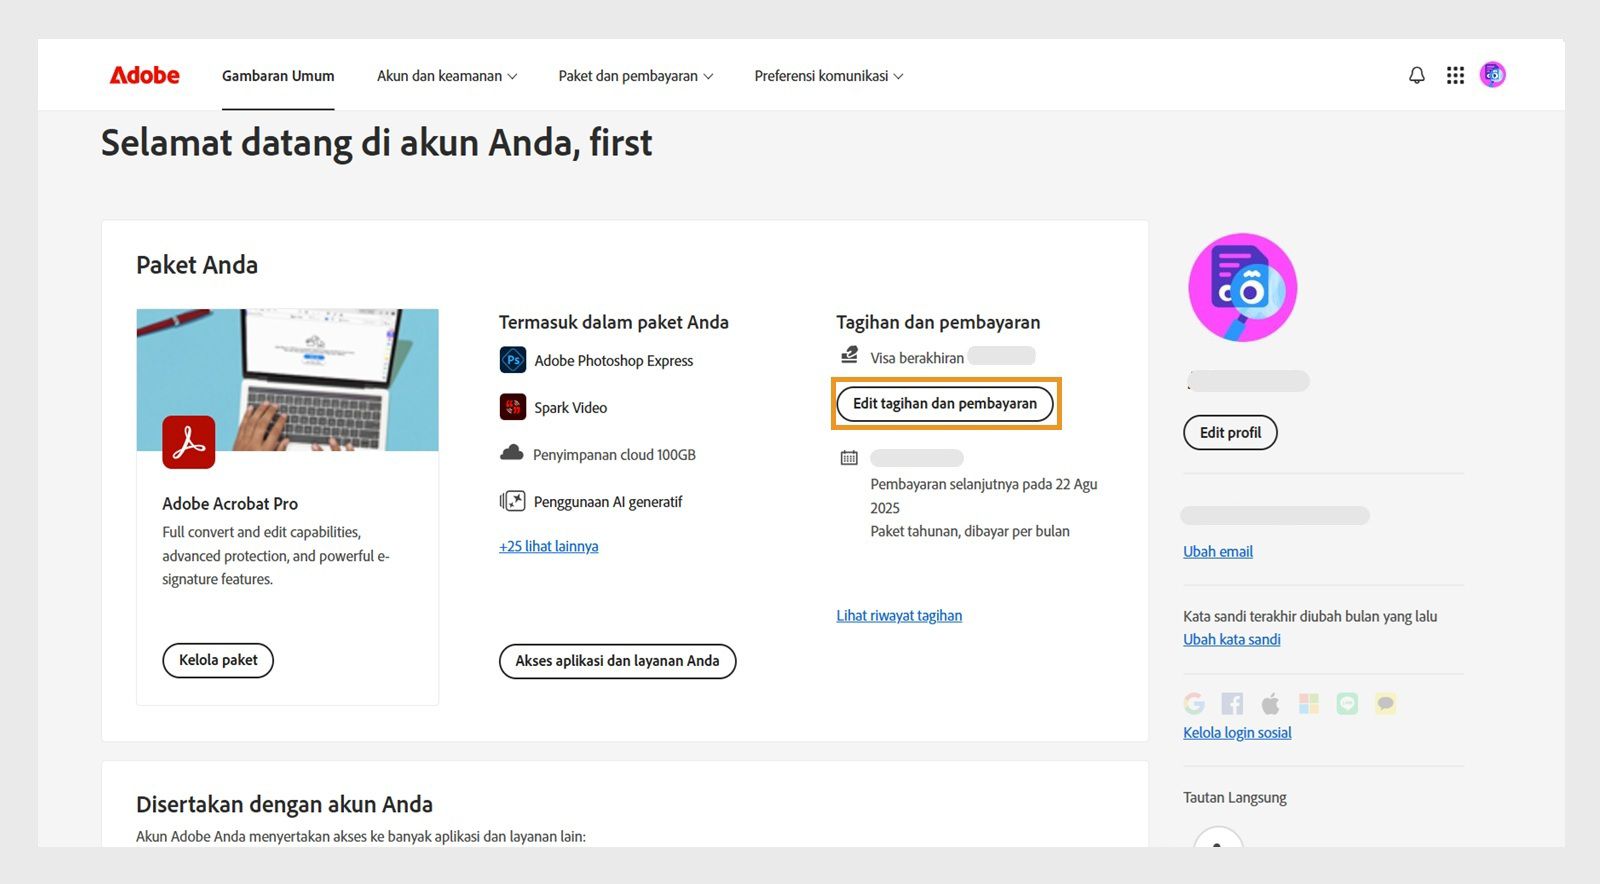Click the Facebook login icon
Image resolution: width=1600 pixels, height=884 pixels.
point(1232,703)
